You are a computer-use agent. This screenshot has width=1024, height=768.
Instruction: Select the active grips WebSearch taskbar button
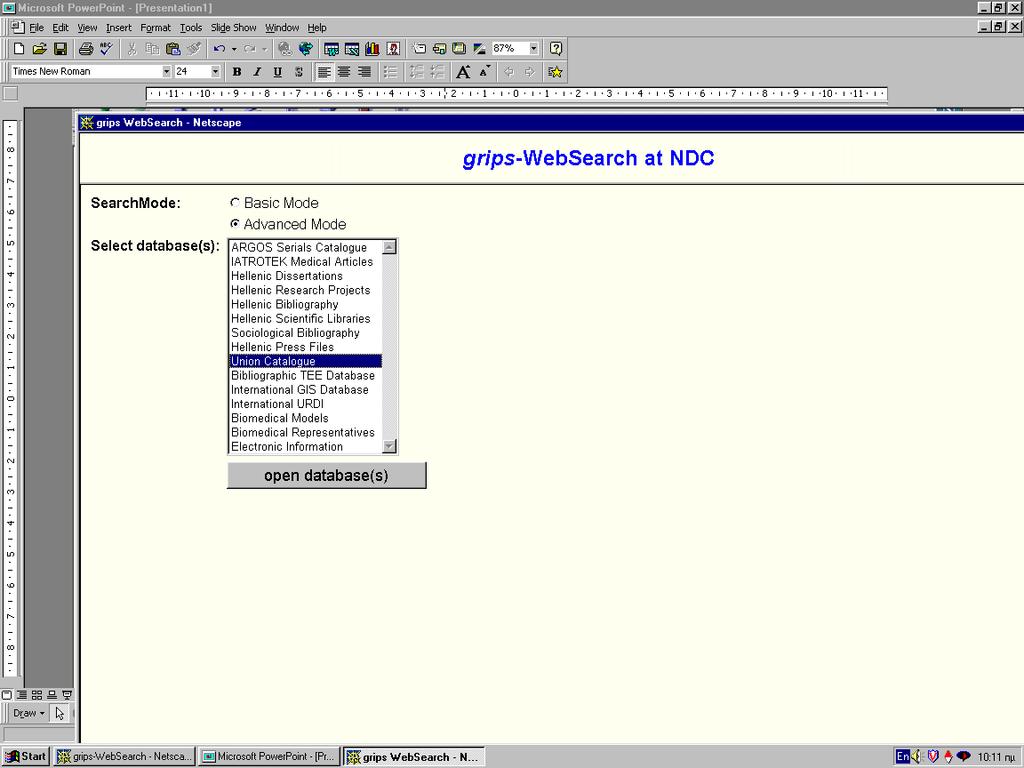tap(414, 756)
